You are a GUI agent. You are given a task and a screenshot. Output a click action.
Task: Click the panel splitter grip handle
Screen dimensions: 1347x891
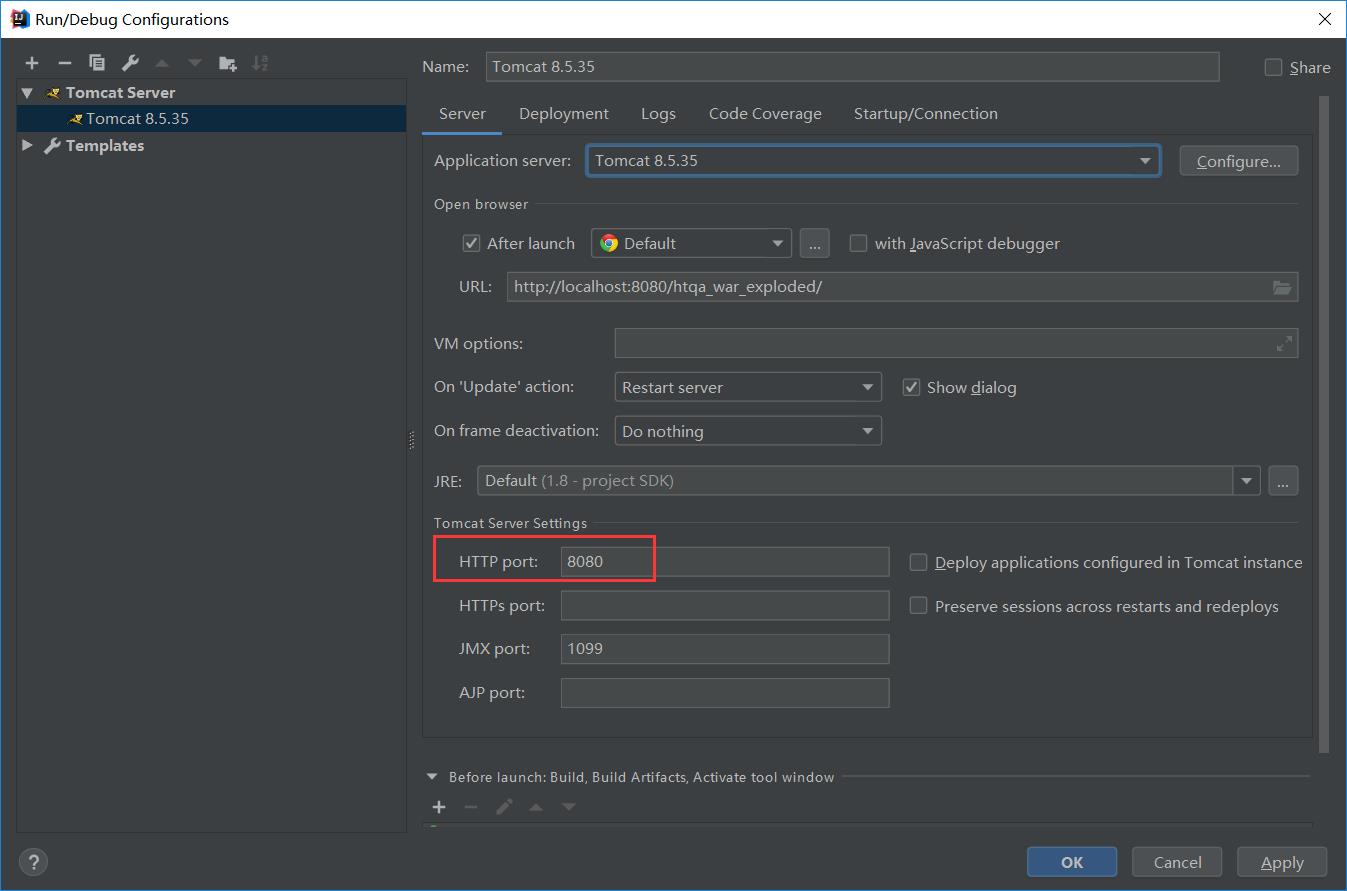[411, 440]
